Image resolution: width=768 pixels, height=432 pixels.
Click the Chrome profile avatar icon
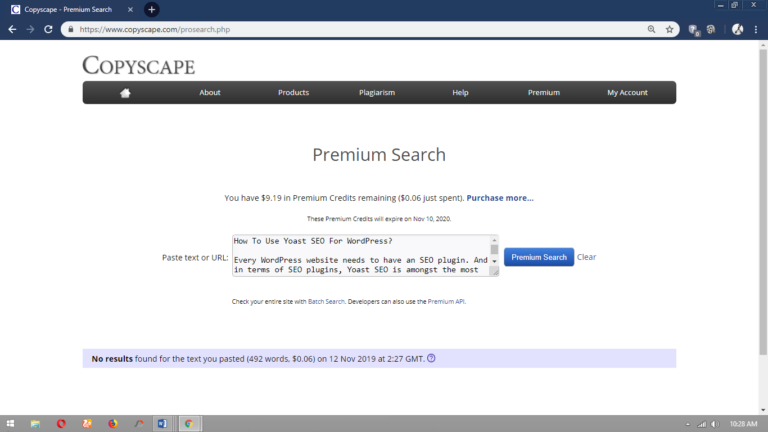[x=737, y=30]
